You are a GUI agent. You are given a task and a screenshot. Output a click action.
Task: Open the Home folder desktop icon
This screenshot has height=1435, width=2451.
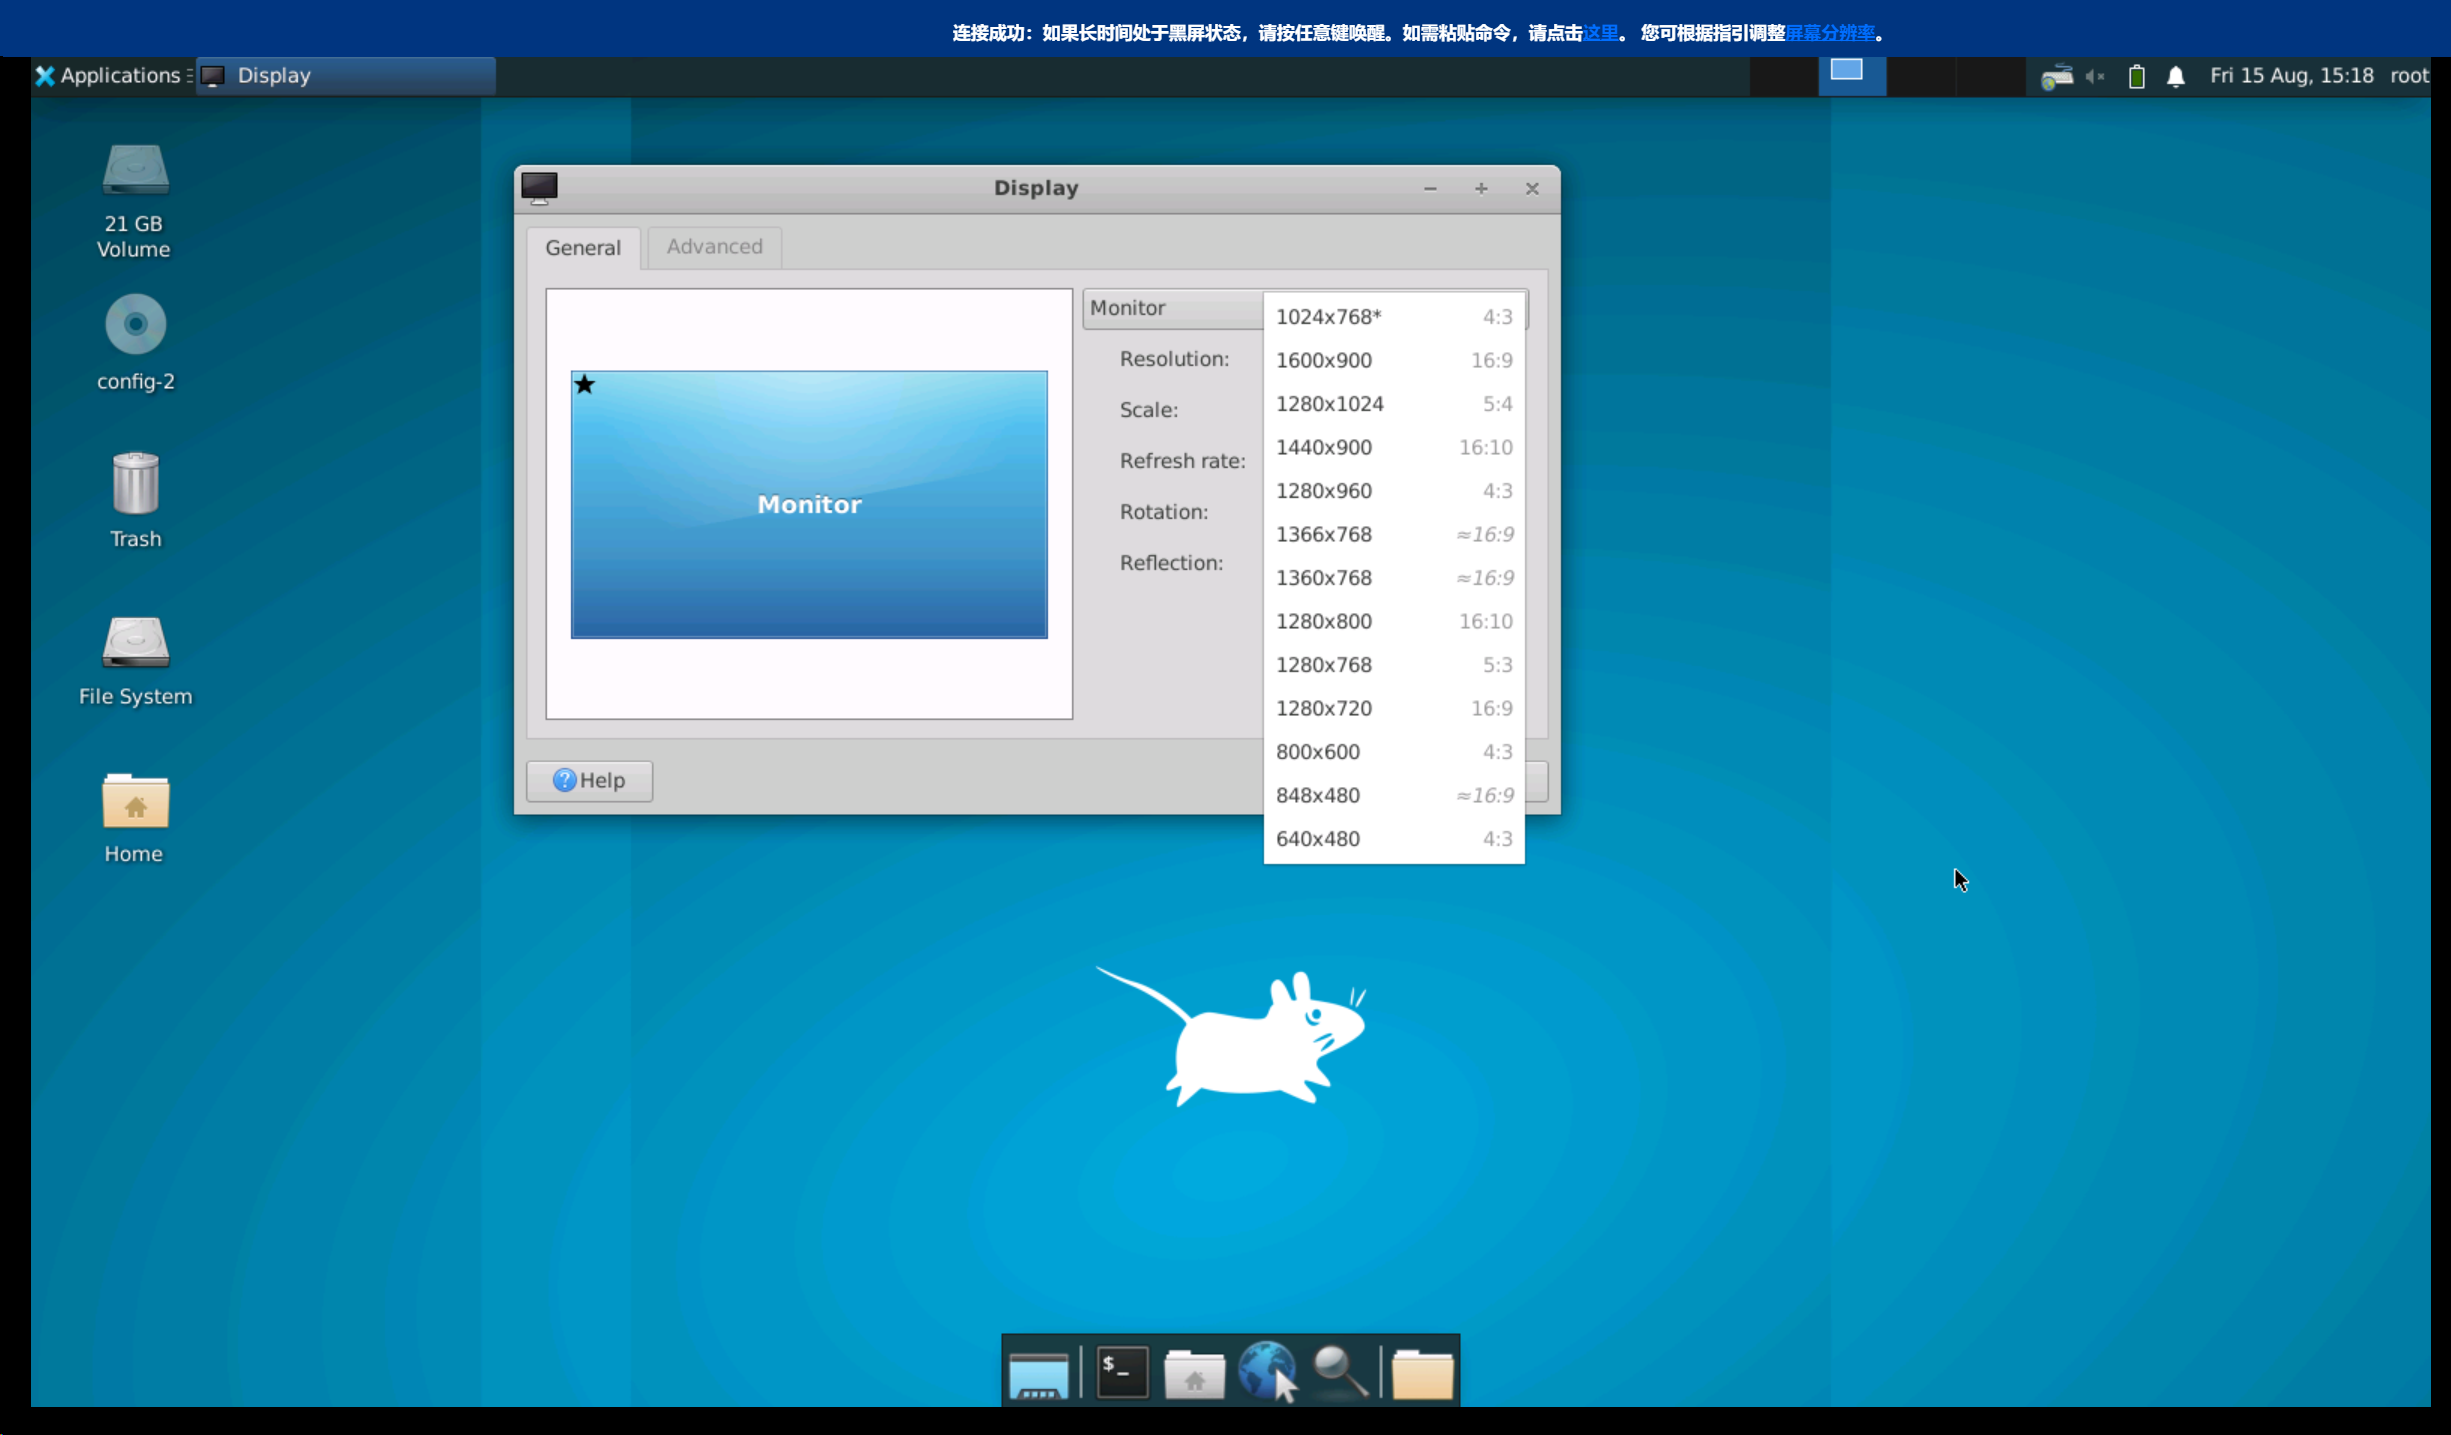135,802
